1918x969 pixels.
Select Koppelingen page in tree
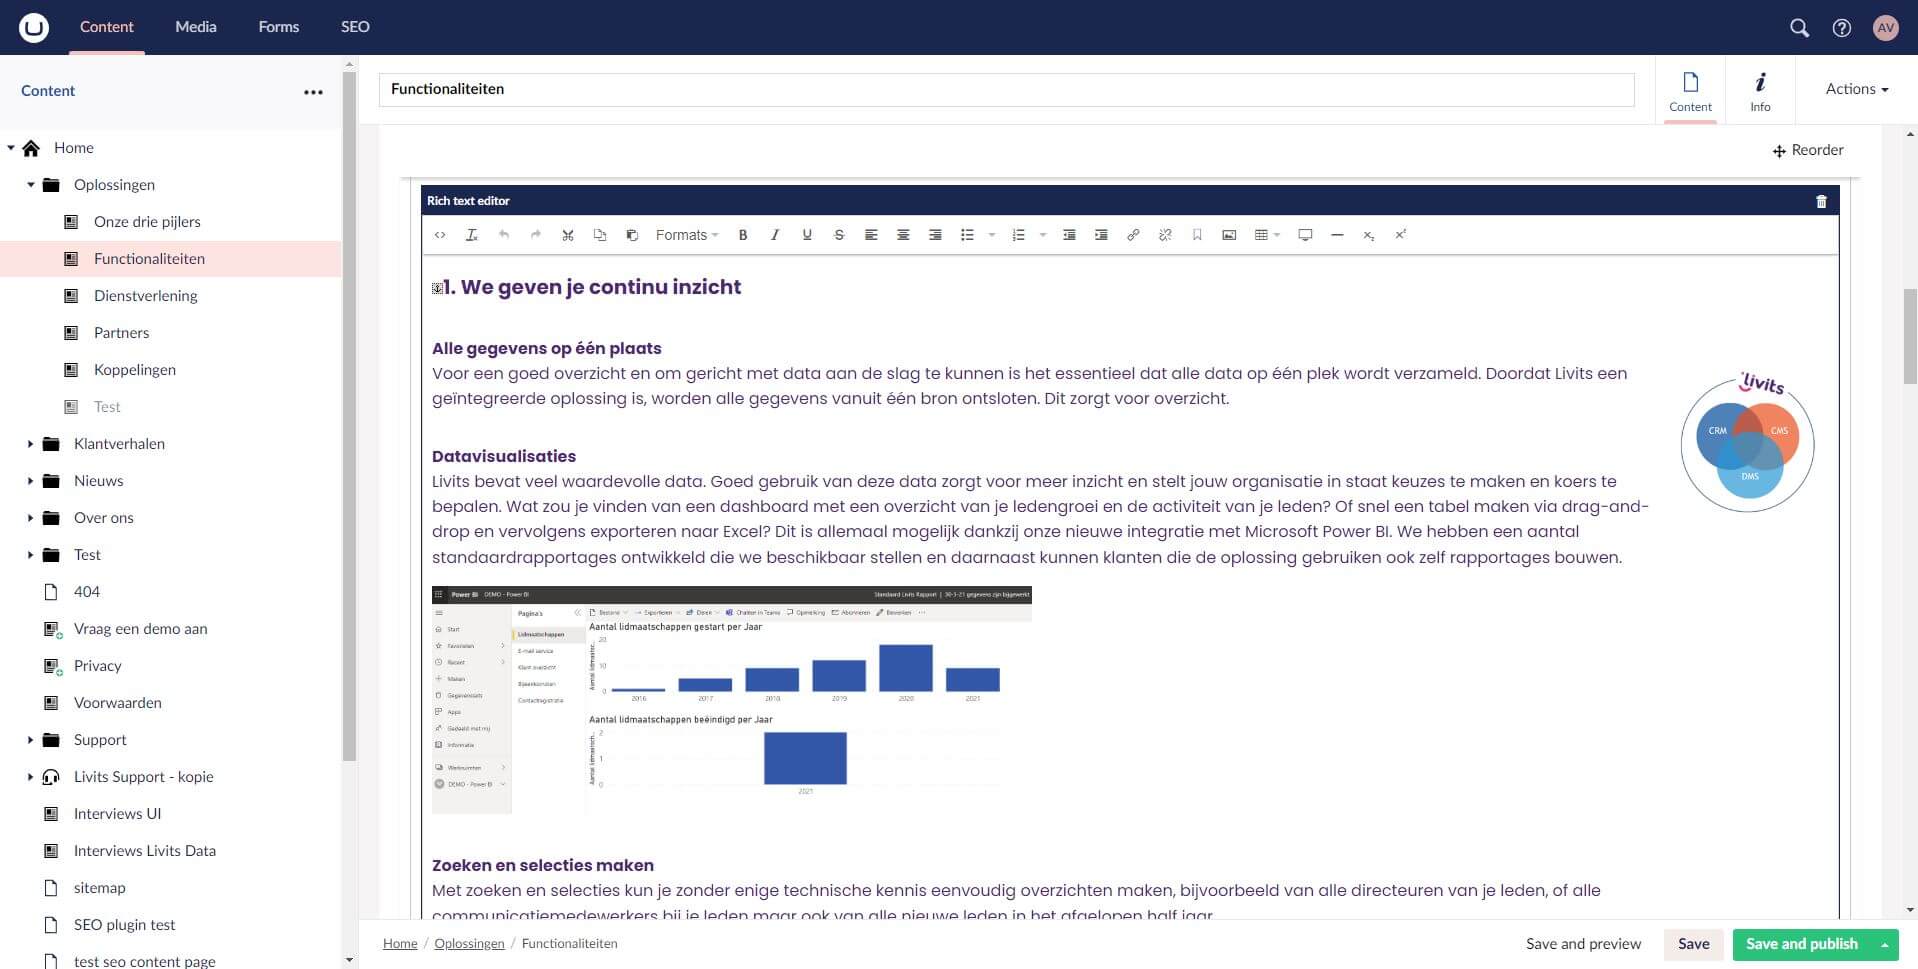[134, 370]
